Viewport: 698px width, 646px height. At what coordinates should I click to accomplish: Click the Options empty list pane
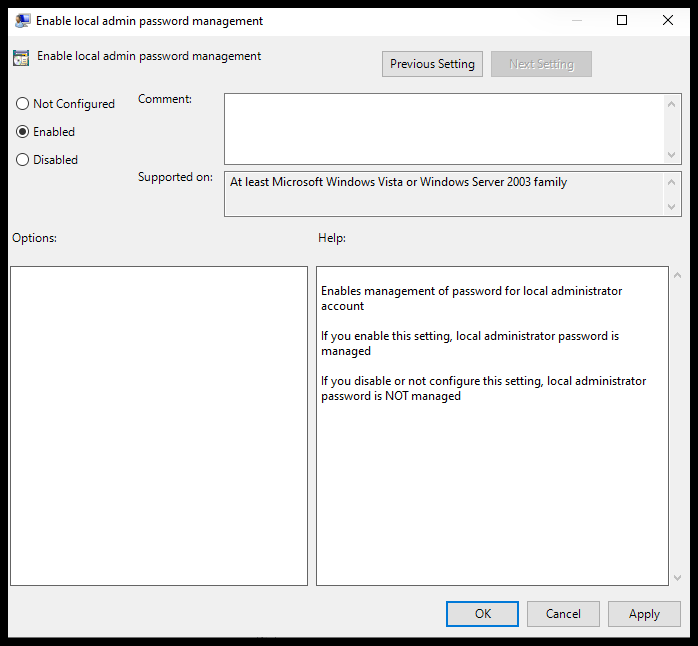tap(159, 426)
